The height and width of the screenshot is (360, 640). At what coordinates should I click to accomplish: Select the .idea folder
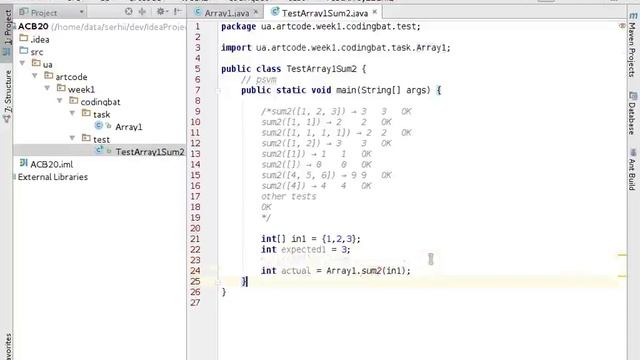40,40
